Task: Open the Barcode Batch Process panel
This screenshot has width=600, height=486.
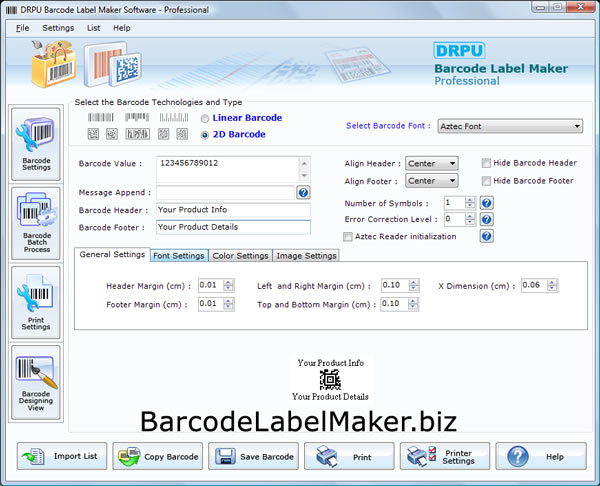Action: point(36,223)
